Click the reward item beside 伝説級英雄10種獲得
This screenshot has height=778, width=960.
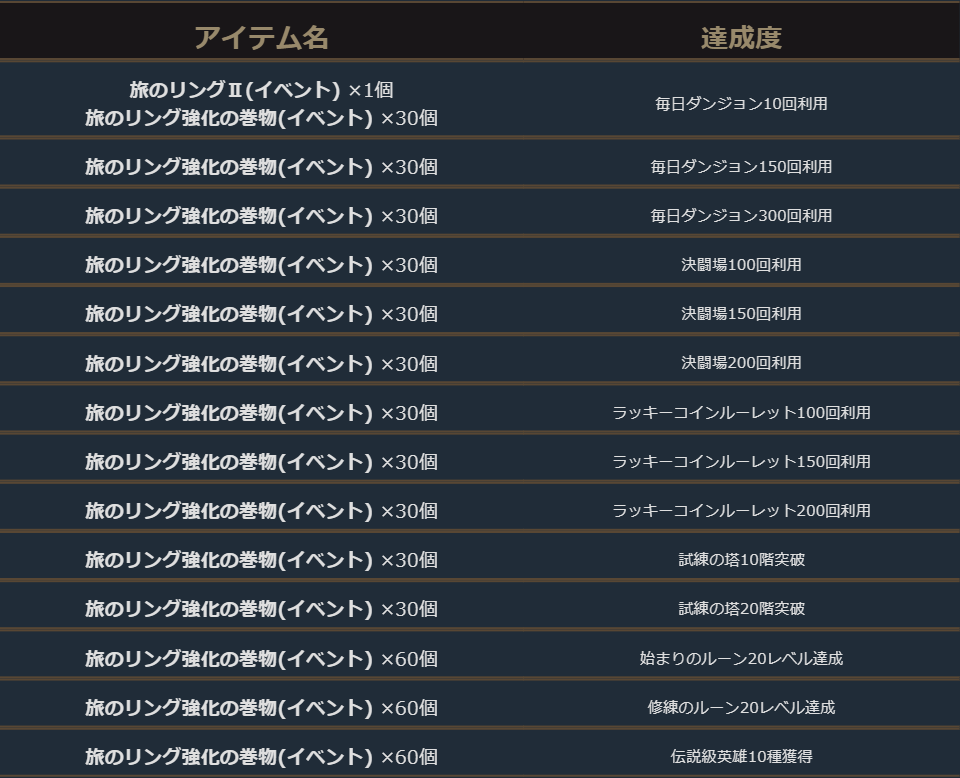(x=261, y=756)
